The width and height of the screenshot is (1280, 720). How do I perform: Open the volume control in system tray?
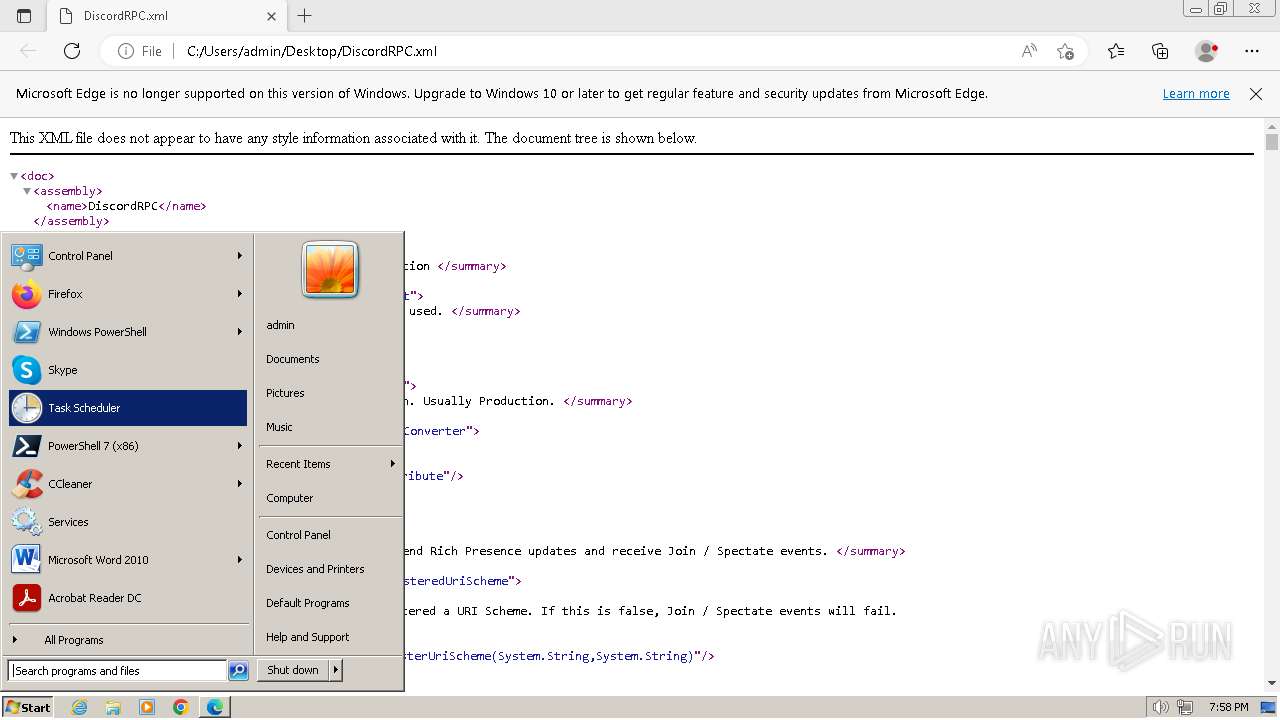coord(1160,707)
